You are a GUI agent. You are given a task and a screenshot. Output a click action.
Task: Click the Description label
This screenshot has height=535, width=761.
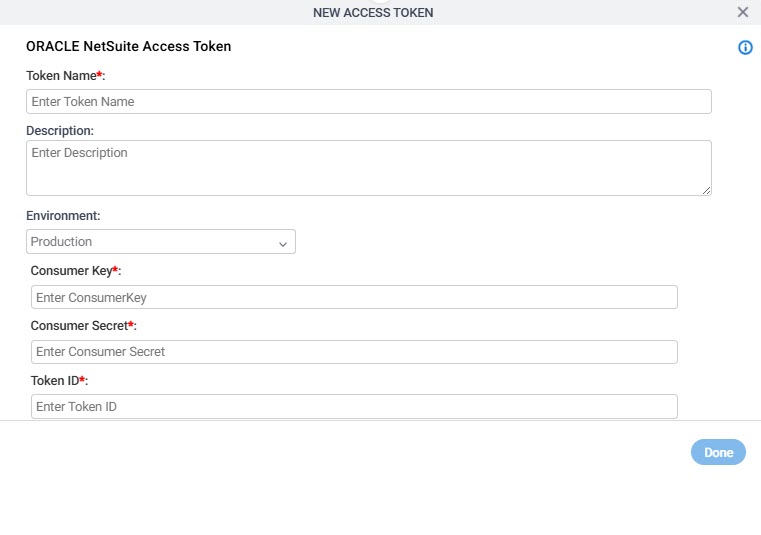60,131
